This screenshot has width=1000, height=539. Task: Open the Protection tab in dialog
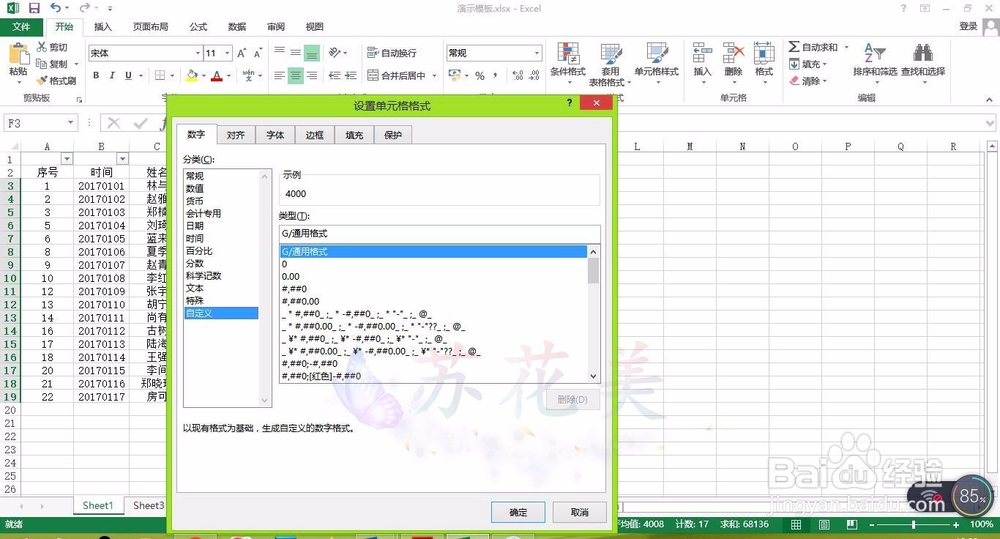pyautogui.click(x=393, y=135)
